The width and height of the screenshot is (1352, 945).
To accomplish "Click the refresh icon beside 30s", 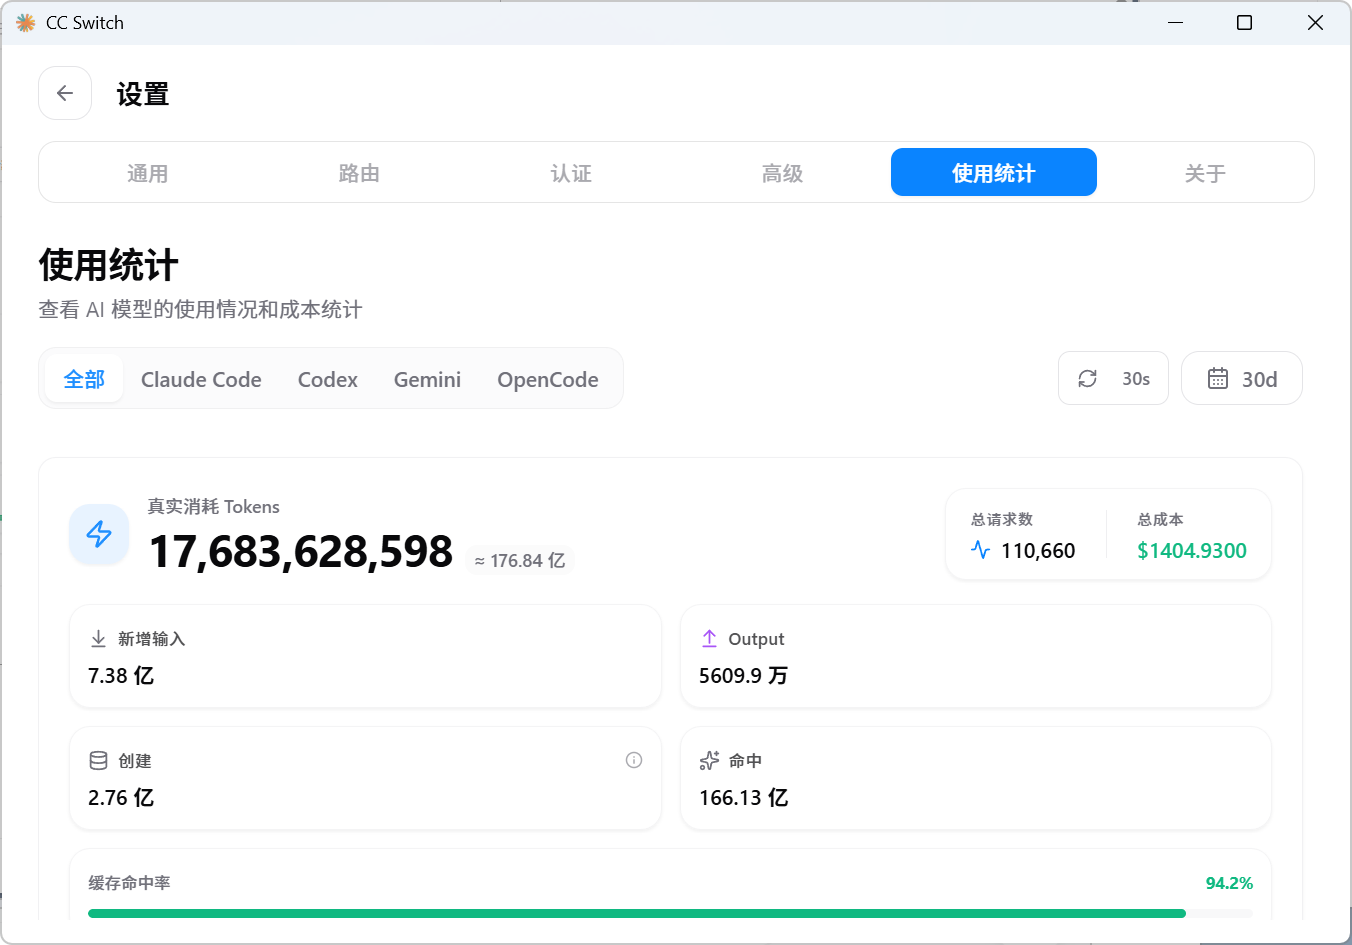I will (1088, 379).
